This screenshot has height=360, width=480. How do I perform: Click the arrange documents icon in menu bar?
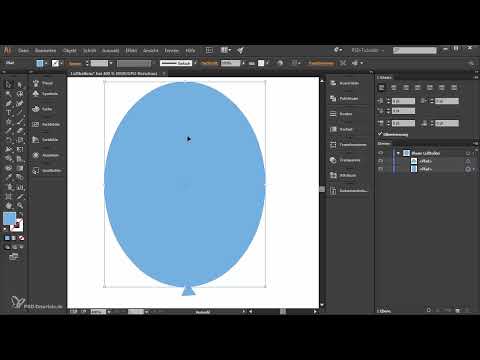coord(225,50)
